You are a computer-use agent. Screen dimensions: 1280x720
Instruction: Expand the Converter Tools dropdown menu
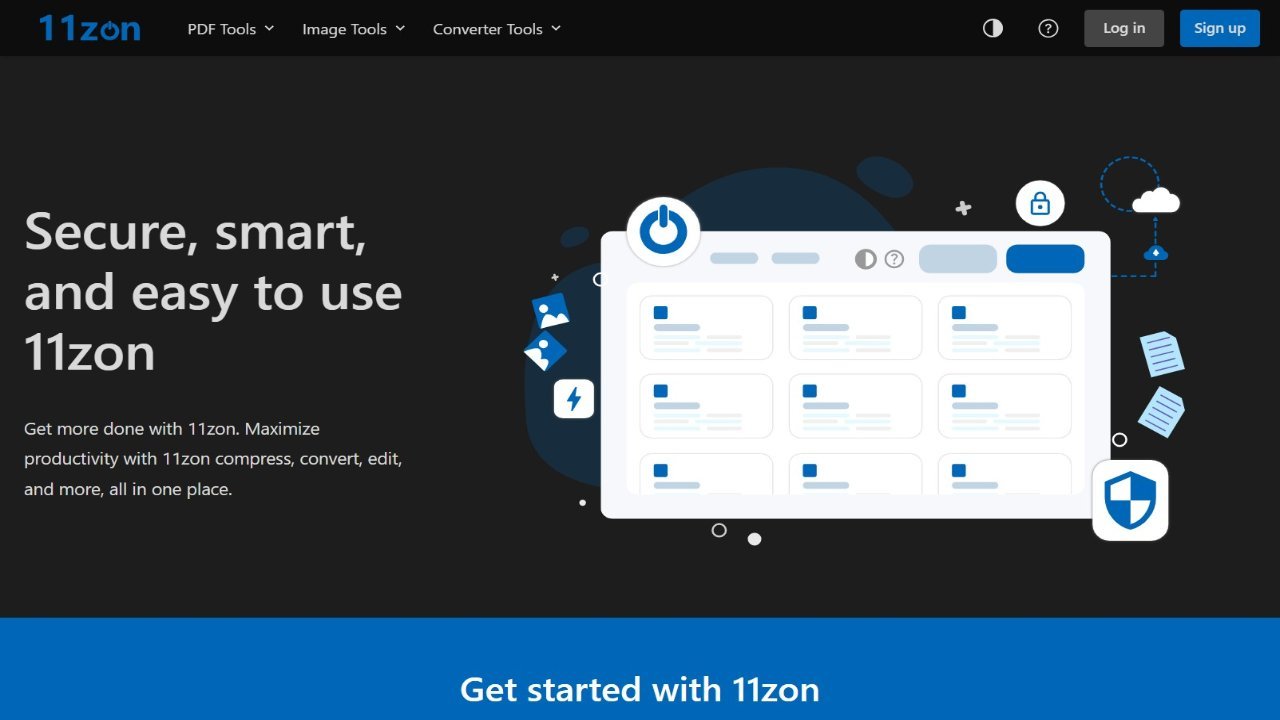point(497,29)
